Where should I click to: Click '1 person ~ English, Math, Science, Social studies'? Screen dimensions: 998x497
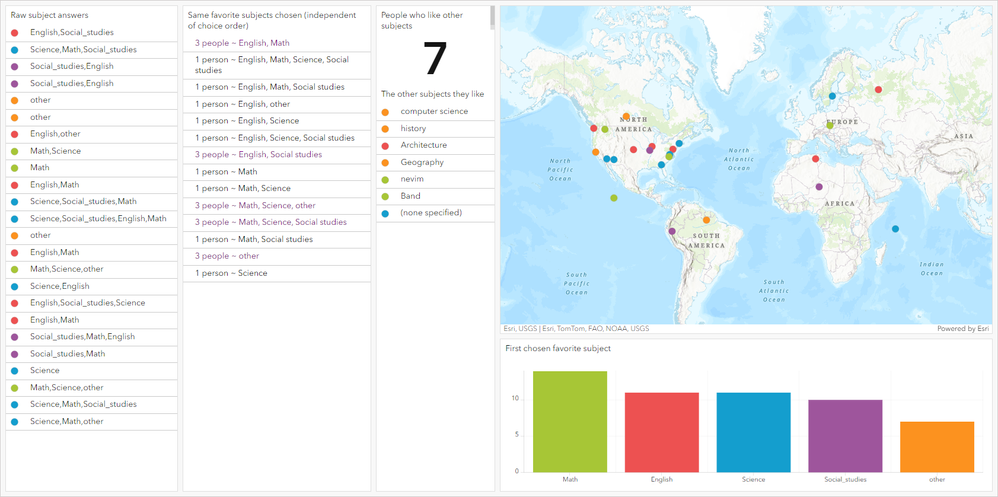click(277, 65)
